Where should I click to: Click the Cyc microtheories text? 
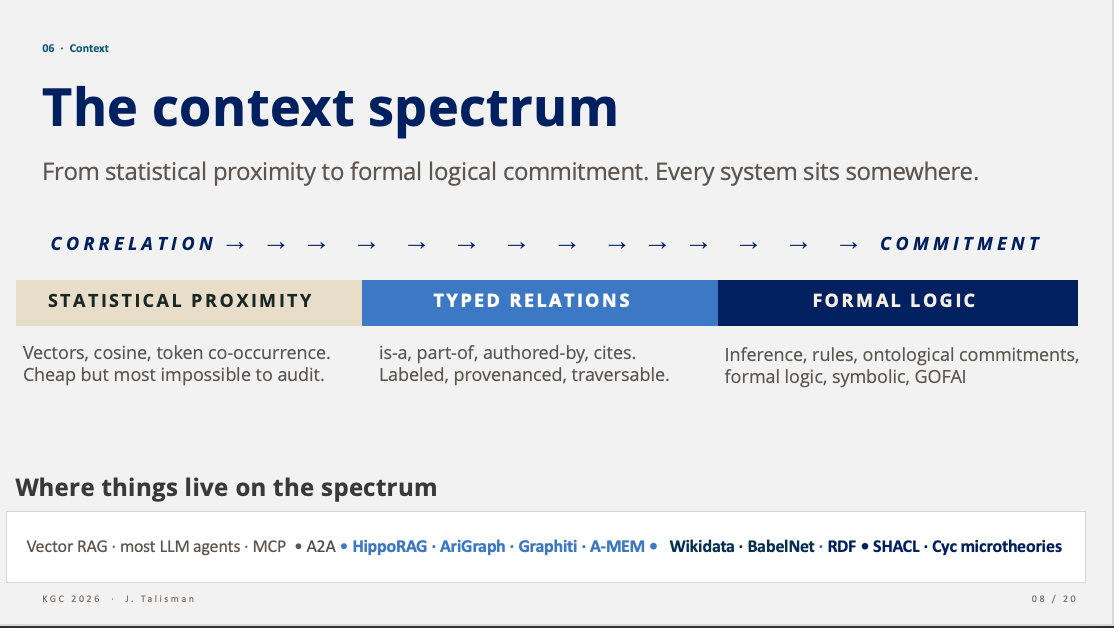(997, 546)
